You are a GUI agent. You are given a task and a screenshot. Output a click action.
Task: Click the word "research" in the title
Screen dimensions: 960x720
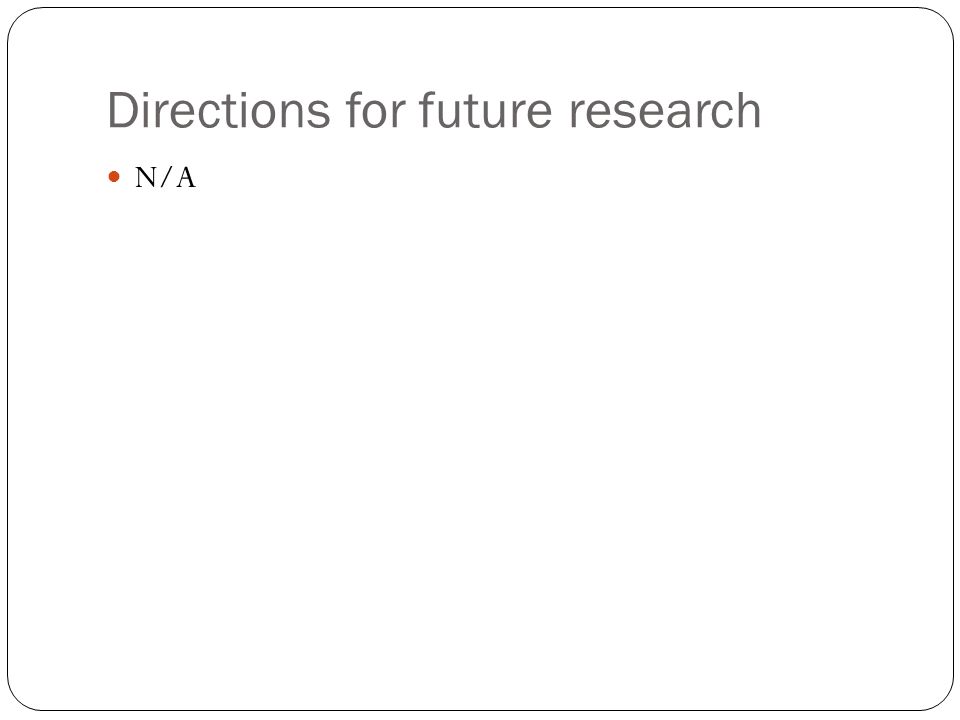(665, 111)
